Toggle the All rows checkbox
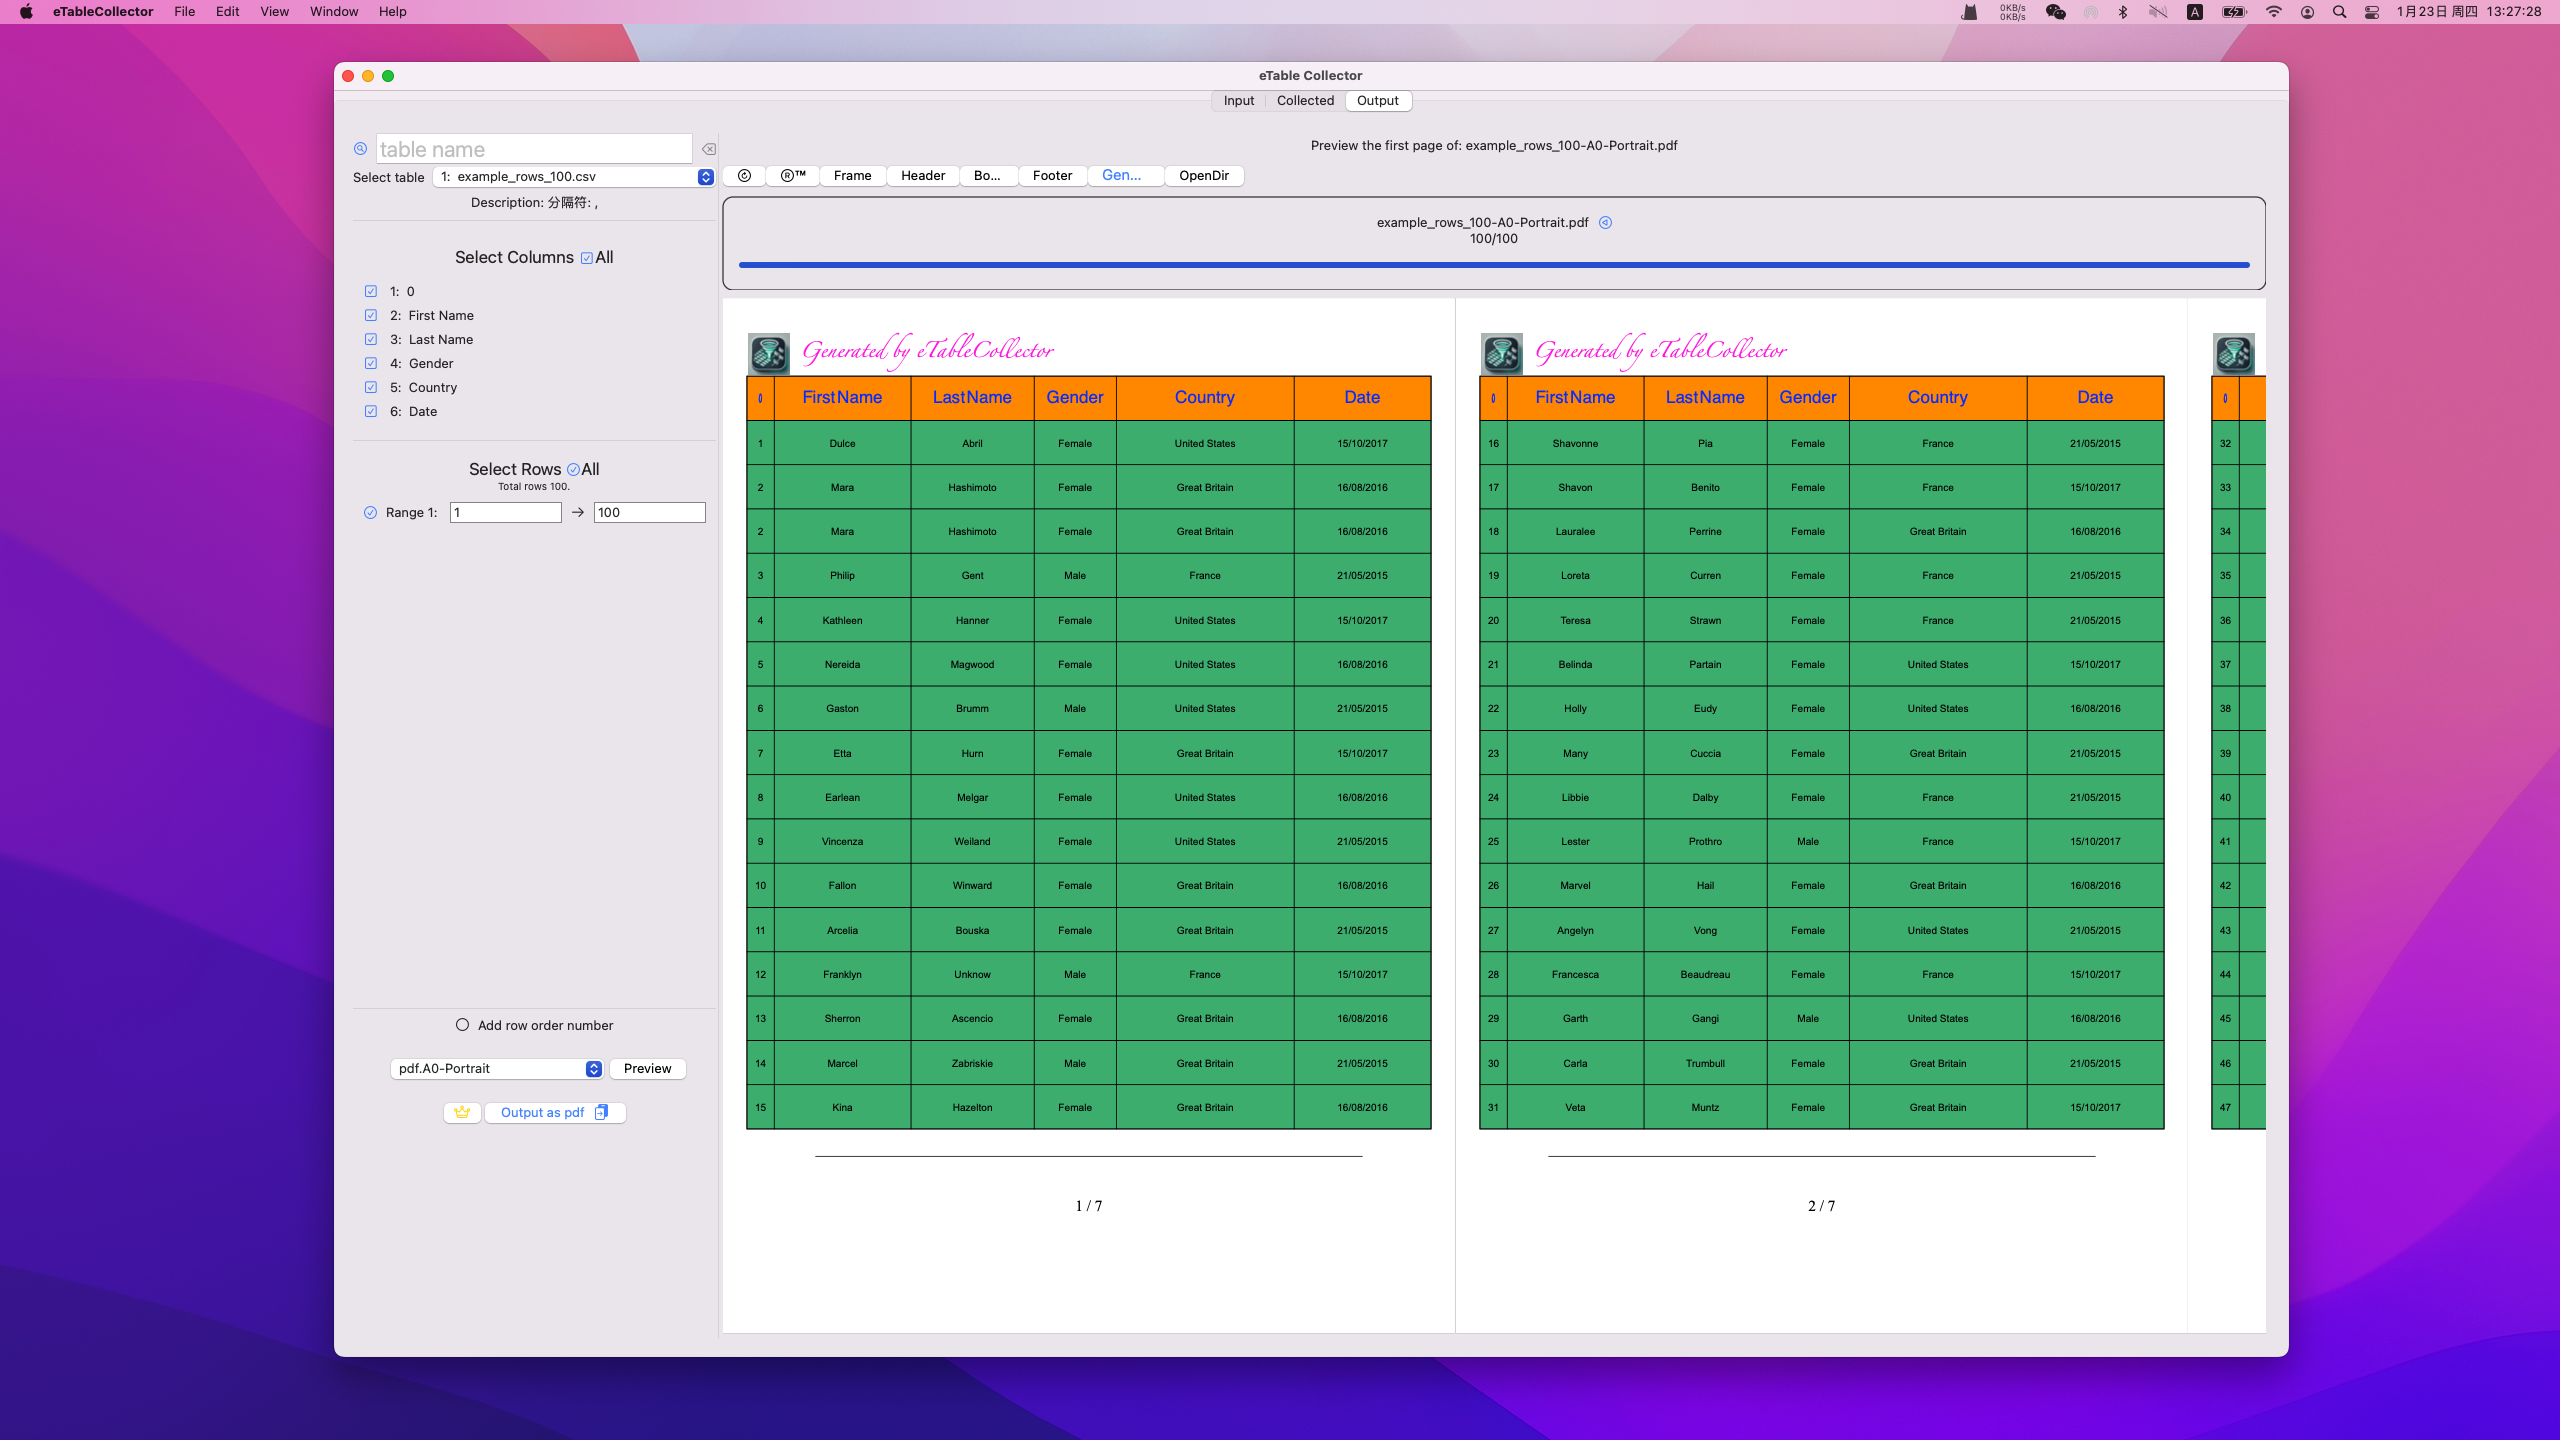 coord(573,470)
